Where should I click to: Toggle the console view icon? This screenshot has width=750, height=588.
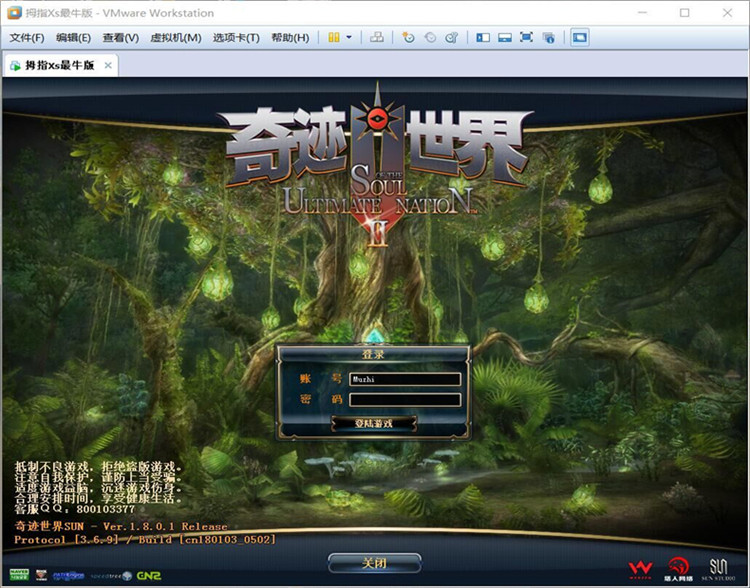click(x=580, y=37)
